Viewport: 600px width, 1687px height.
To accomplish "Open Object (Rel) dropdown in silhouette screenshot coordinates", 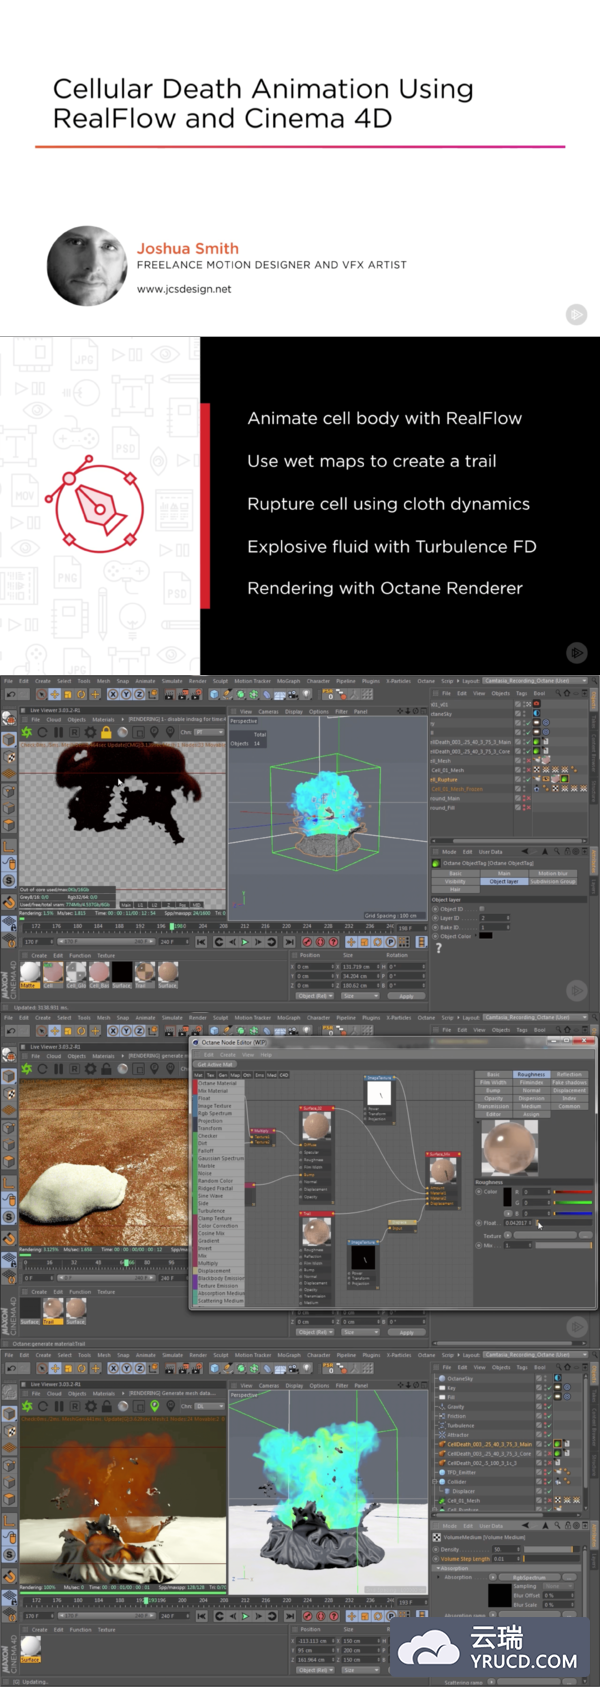I will click(x=315, y=995).
